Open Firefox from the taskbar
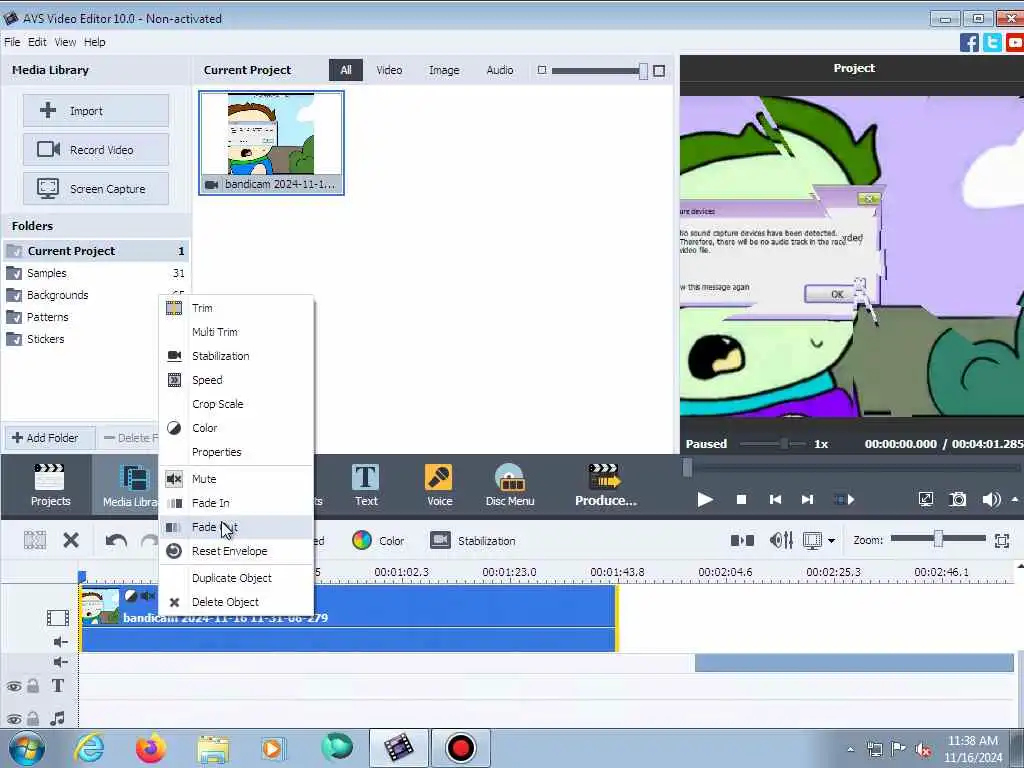The width and height of the screenshot is (1024, 768). [150, 748]
